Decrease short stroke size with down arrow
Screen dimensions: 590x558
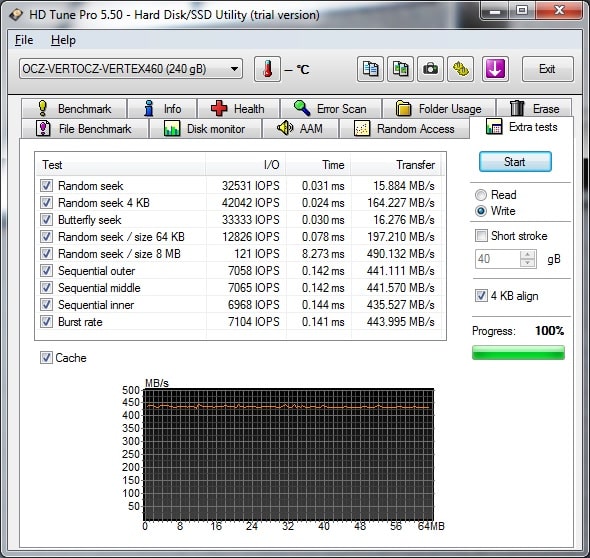click(x=528, y=263)
